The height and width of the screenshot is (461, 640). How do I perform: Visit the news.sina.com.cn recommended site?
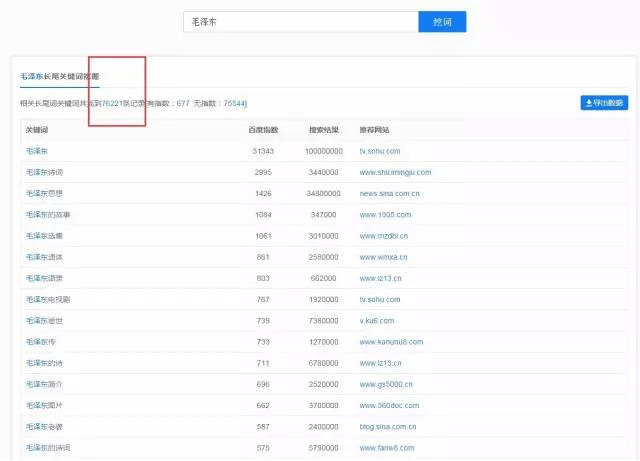(391, 193)
